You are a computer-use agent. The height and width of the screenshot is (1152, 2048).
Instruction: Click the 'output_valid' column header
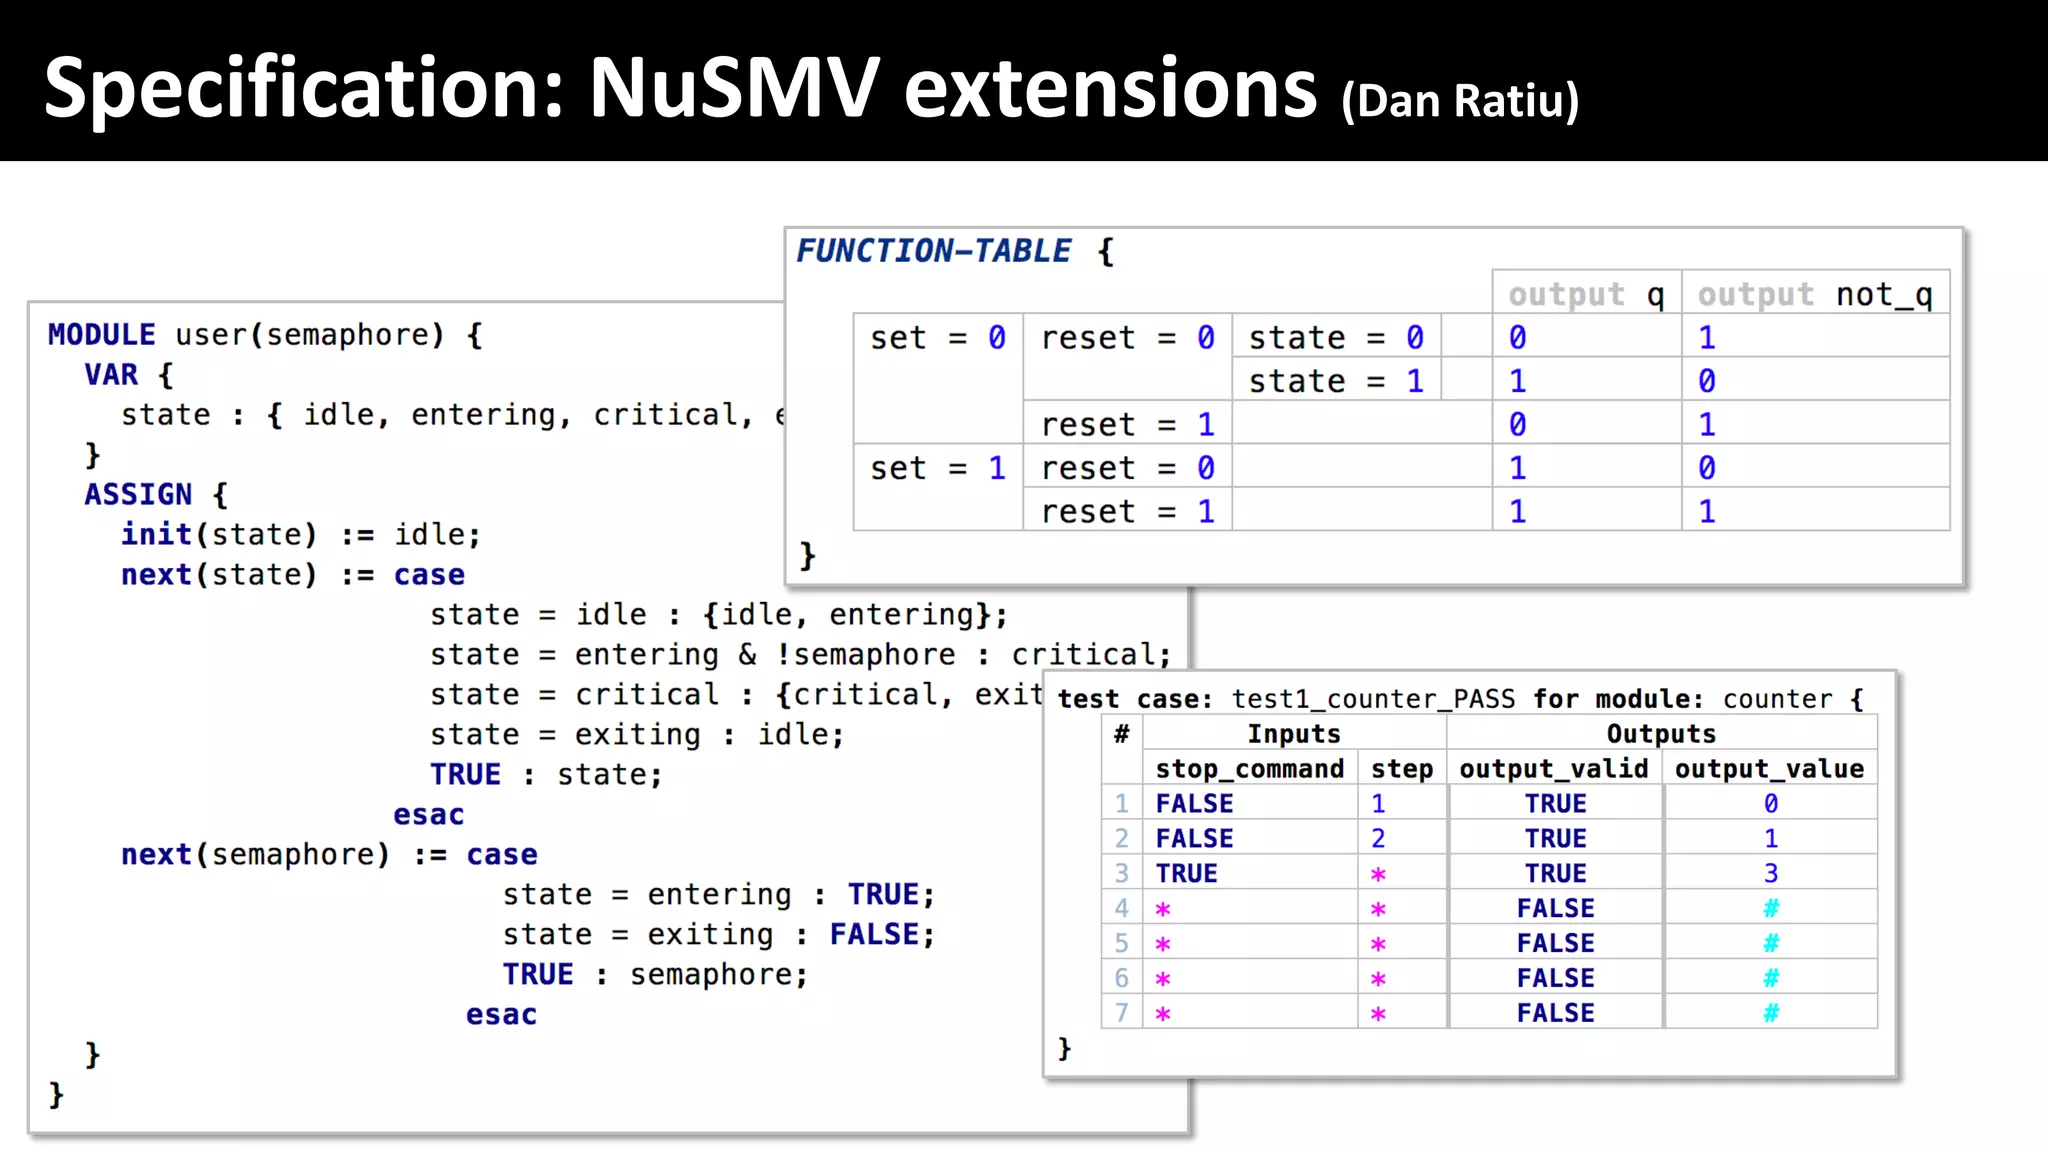1554,769
